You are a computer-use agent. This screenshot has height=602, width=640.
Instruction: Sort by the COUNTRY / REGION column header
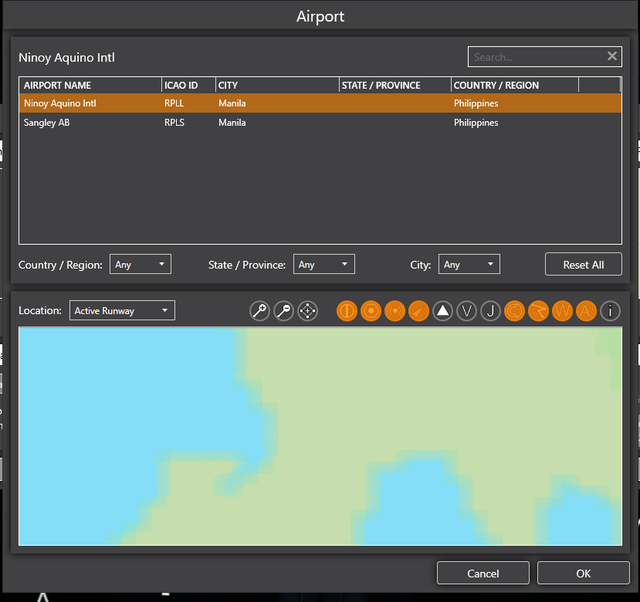pyautogui.click(x=515, y=85)
